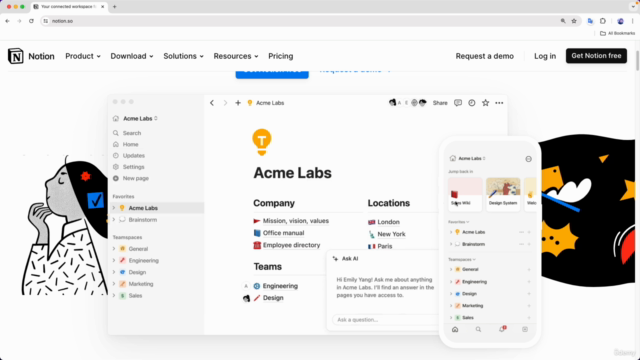Click the plus icon beside Acme Labs breadcrumb

point(238,103)
